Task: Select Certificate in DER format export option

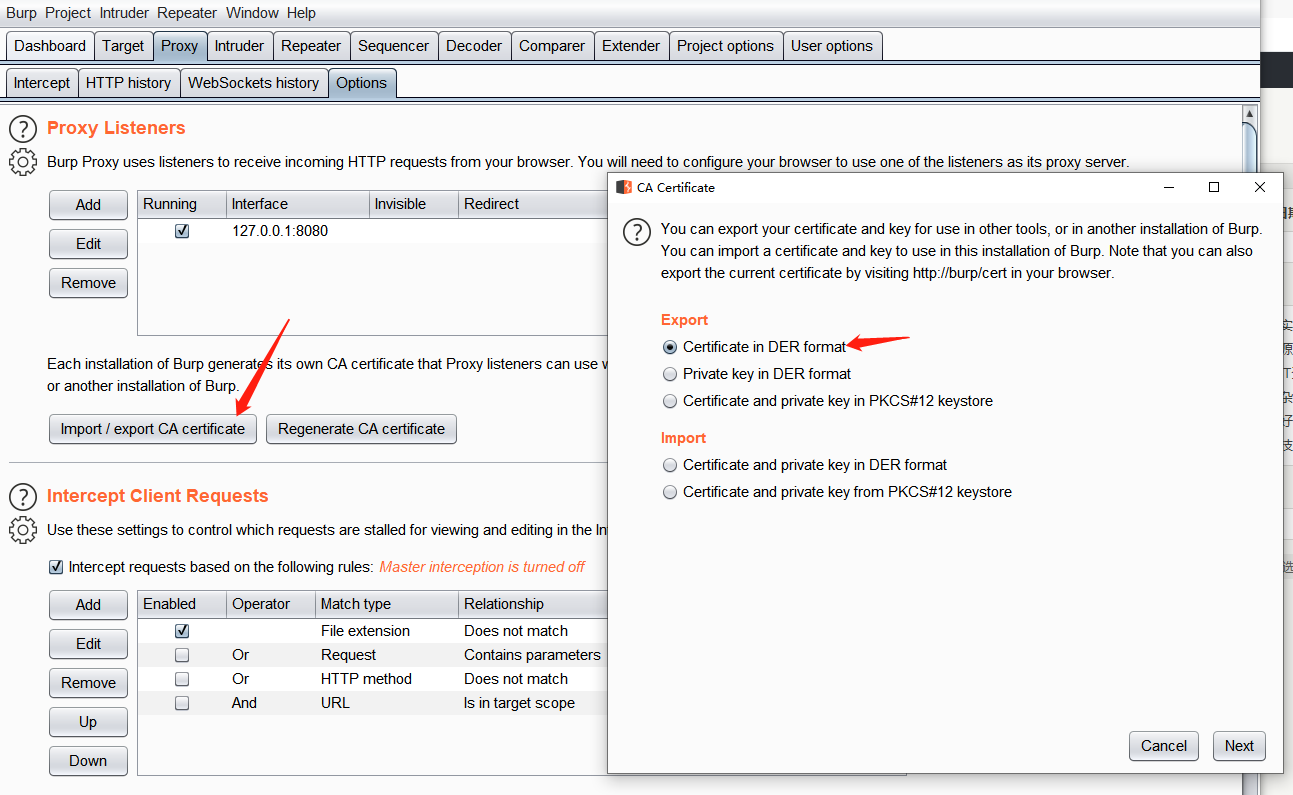Action: click(670, 347)
